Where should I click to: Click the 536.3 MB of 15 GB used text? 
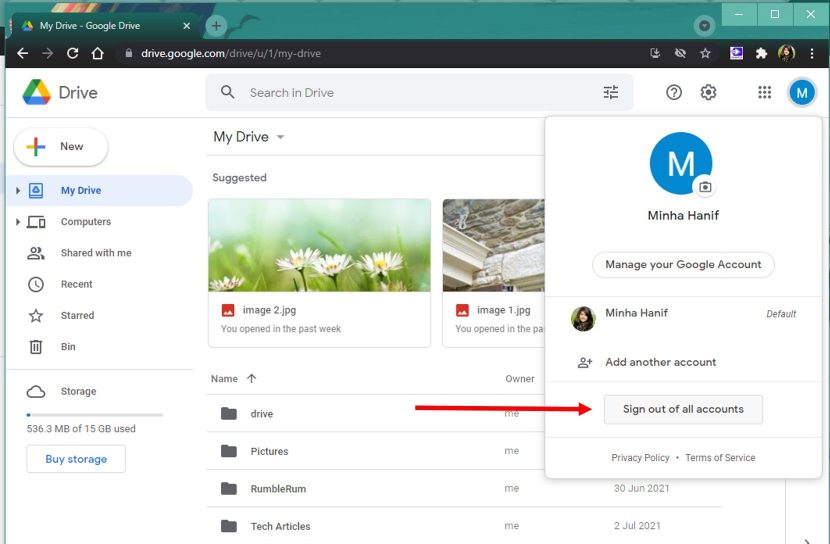tap(81, 429)
